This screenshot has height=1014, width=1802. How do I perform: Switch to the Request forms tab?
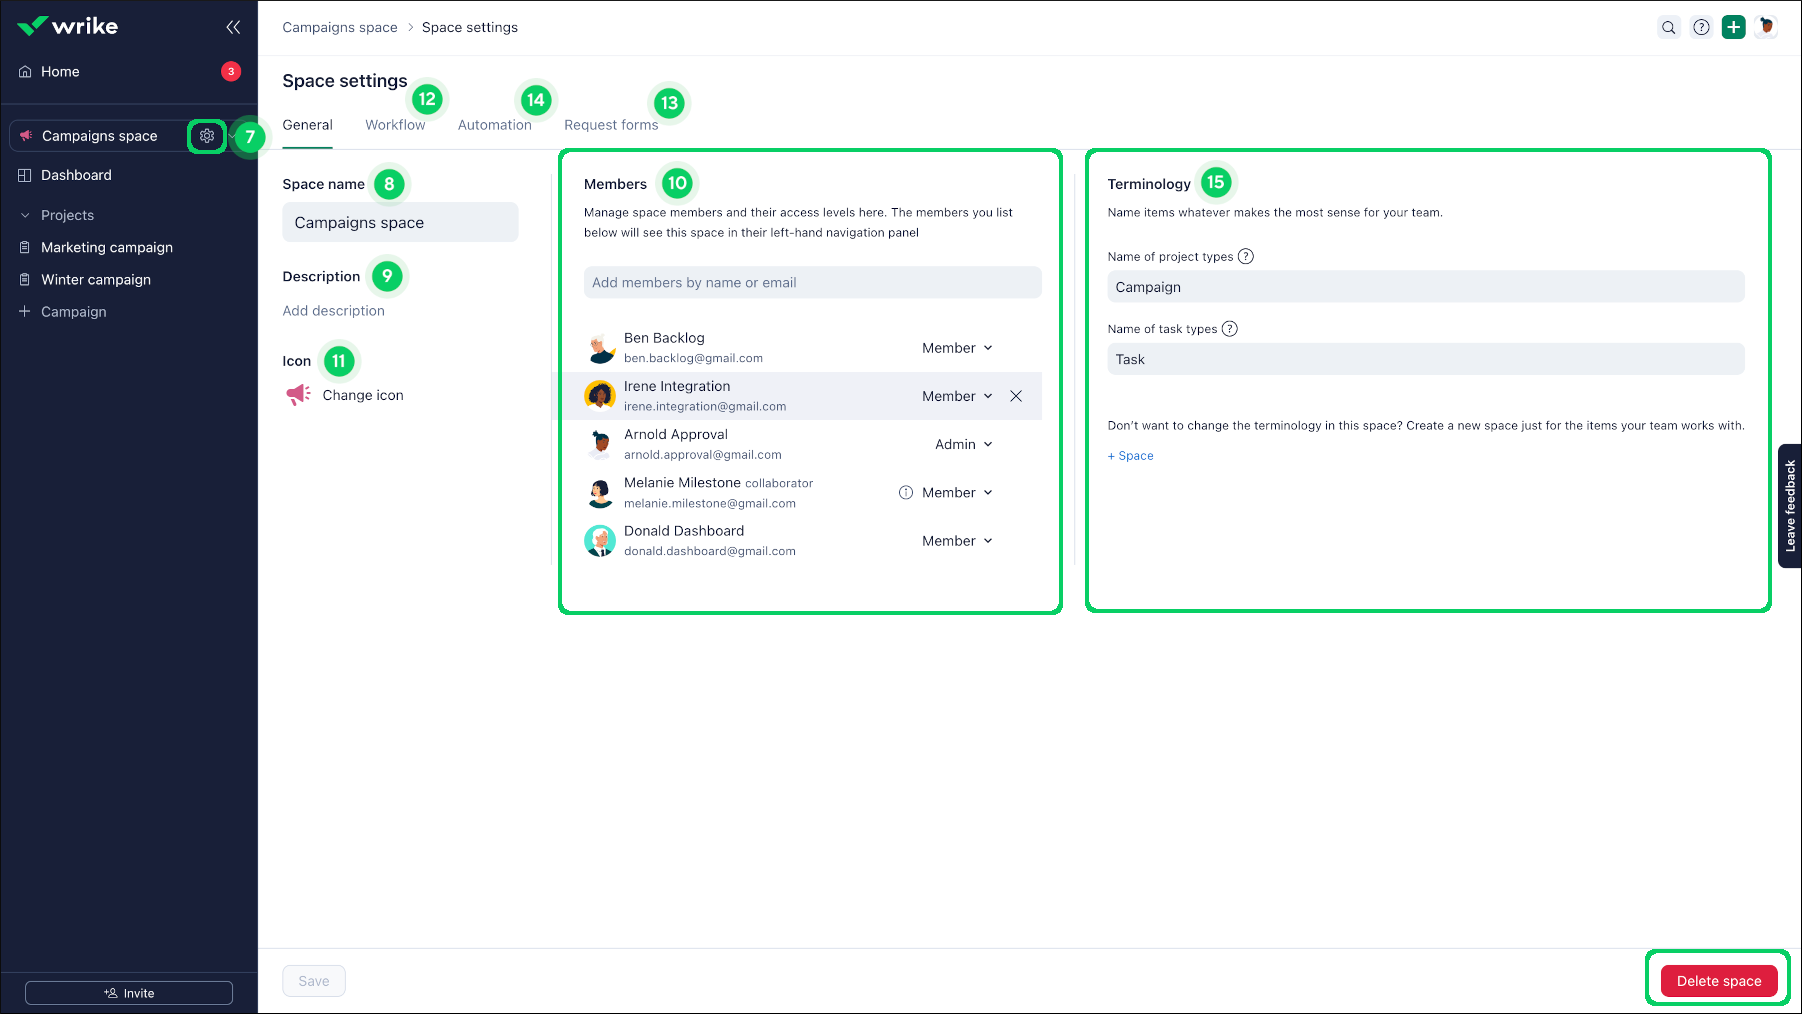coord(611,125)
